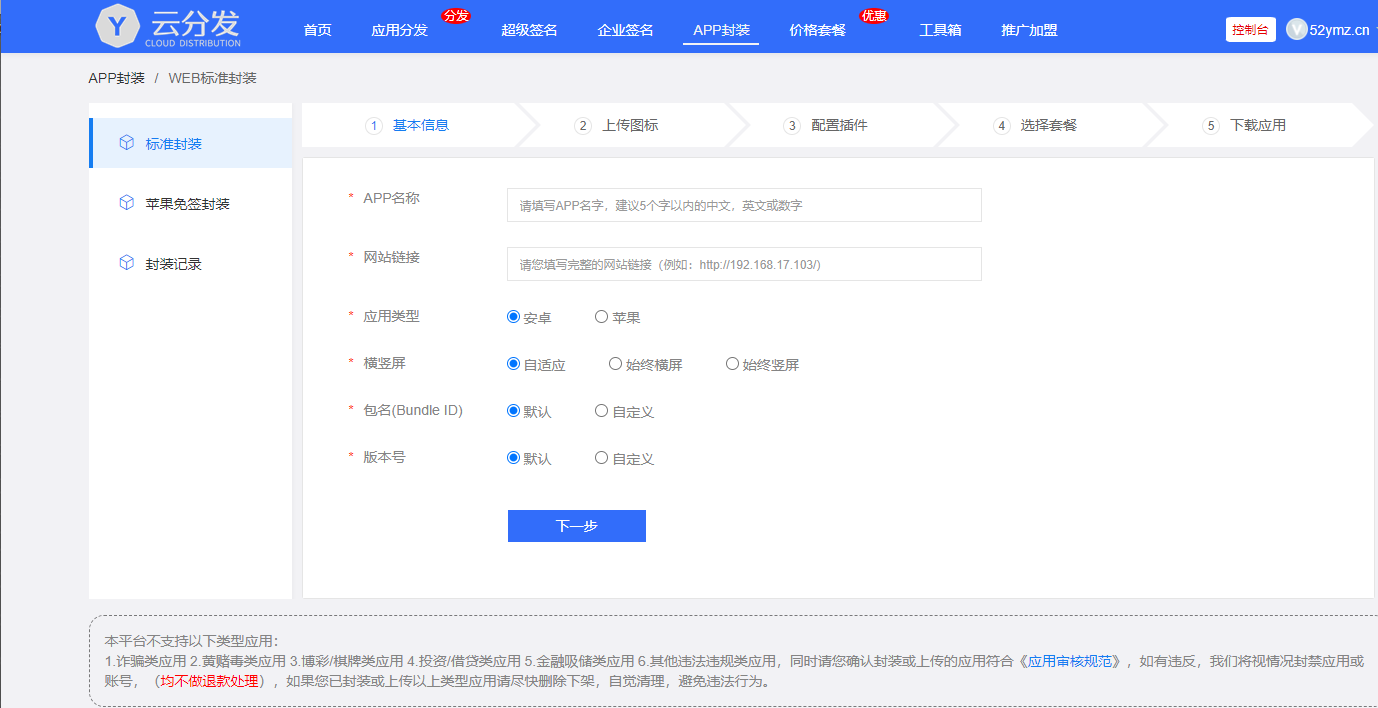Go to 企业签名 in top navigation
Viewport: 1378px width, 708px height.
pos(625,30)
